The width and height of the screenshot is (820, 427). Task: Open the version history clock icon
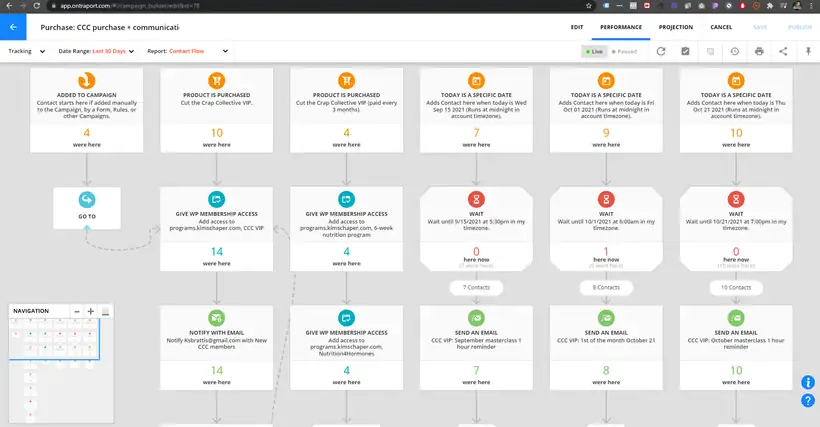(735, 51)
